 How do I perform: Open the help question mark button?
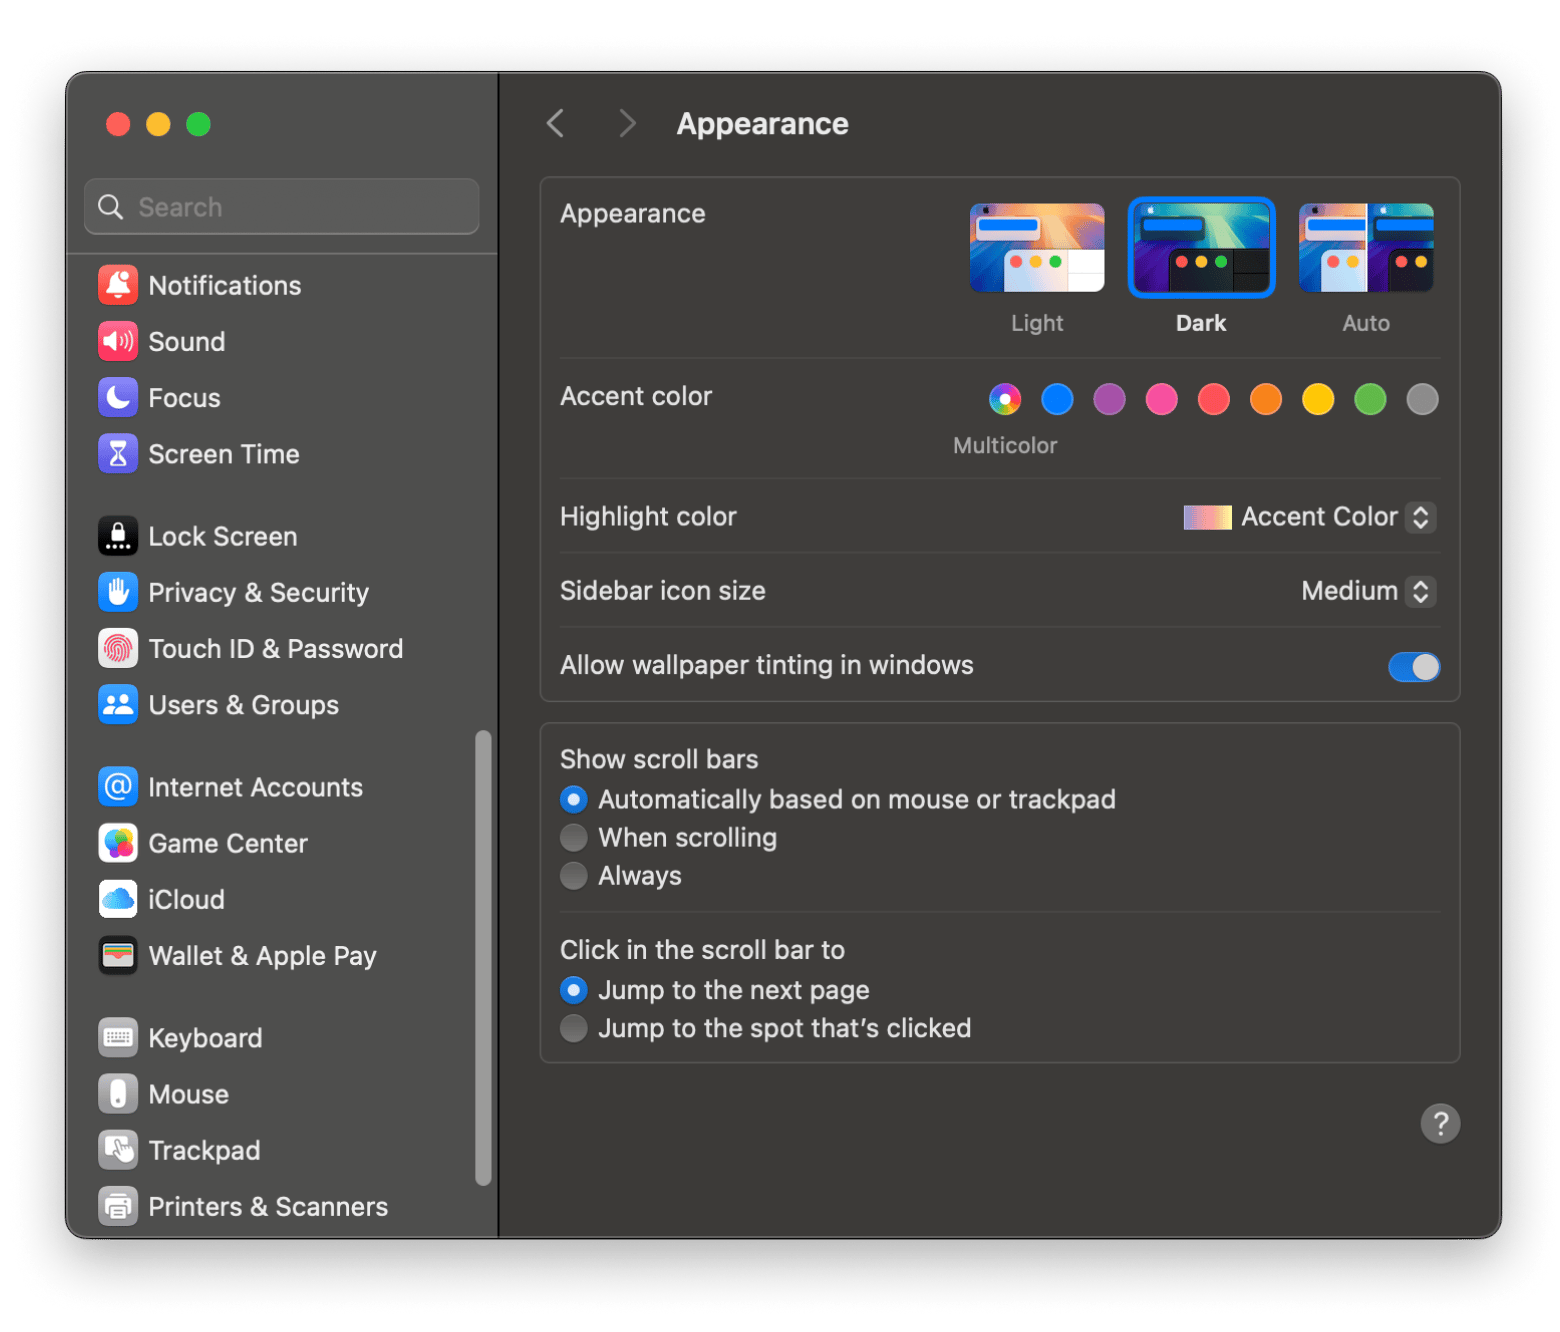click(x=1440, y=1123)
